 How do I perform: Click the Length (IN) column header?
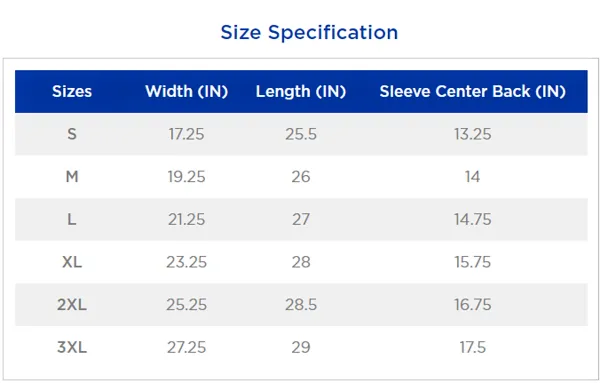pos(301,91)
